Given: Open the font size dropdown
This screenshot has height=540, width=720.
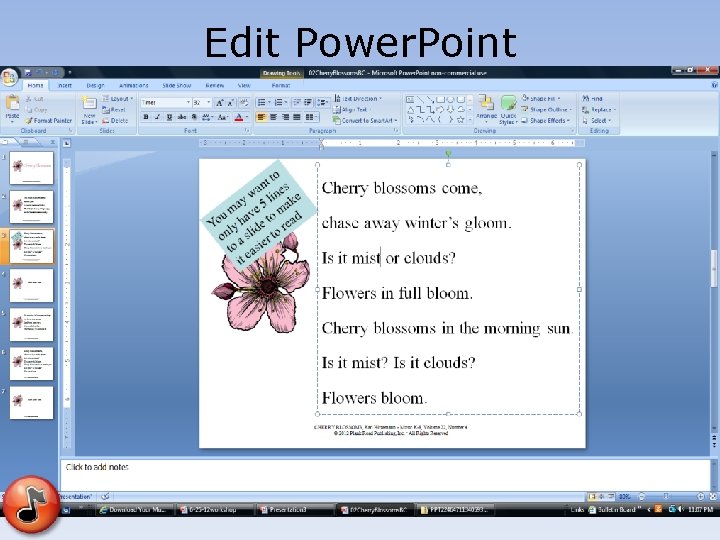Looking at the screenshot, I should 208,102.
